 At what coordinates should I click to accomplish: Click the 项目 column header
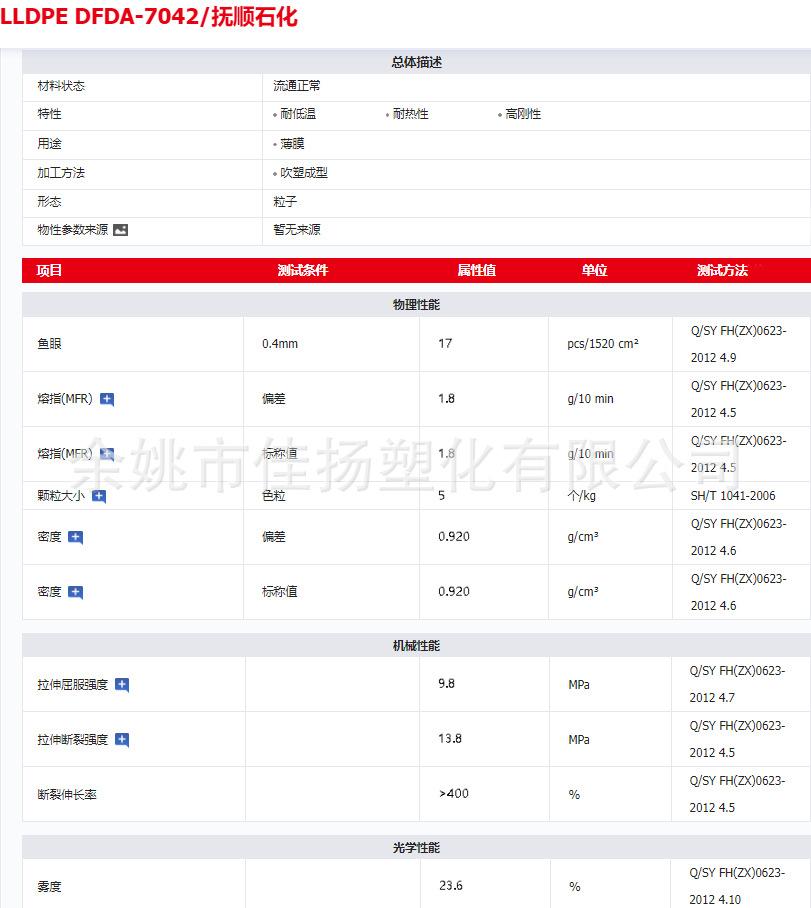[x=49, y=270]
